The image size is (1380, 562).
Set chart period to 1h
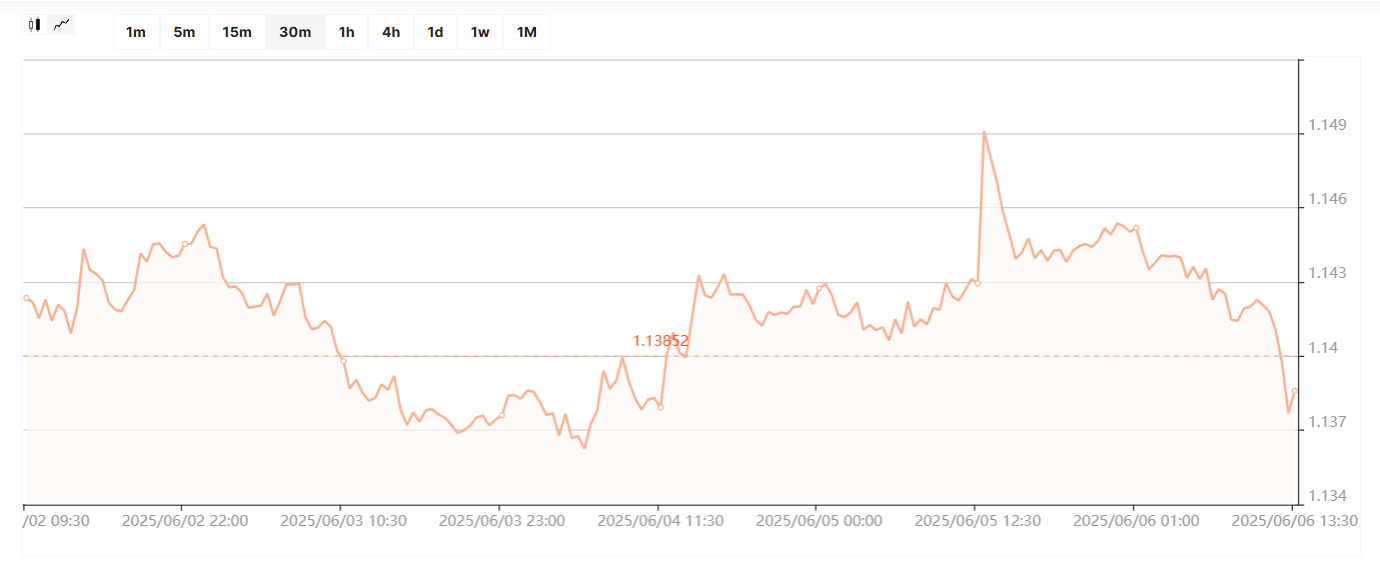coord(346,32)
